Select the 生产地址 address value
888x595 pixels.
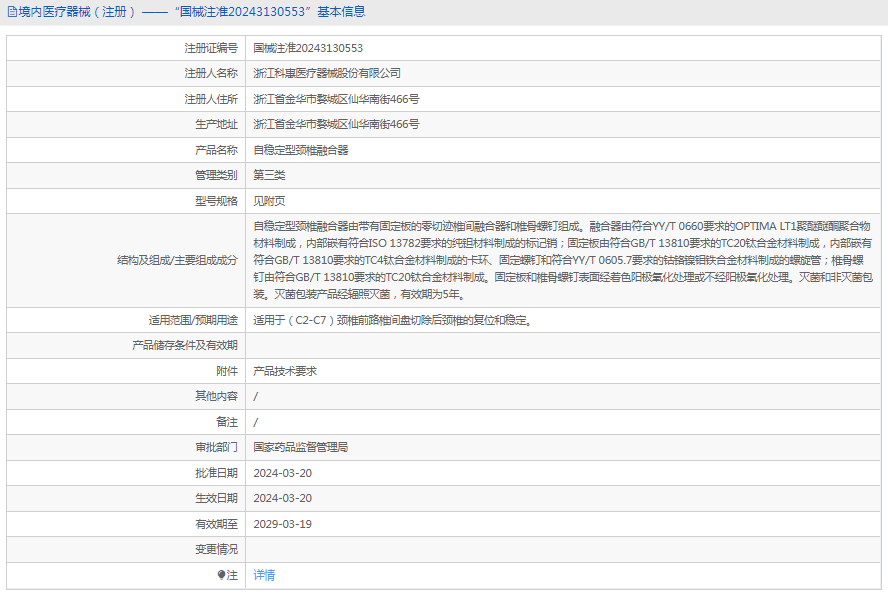point(336,124)
